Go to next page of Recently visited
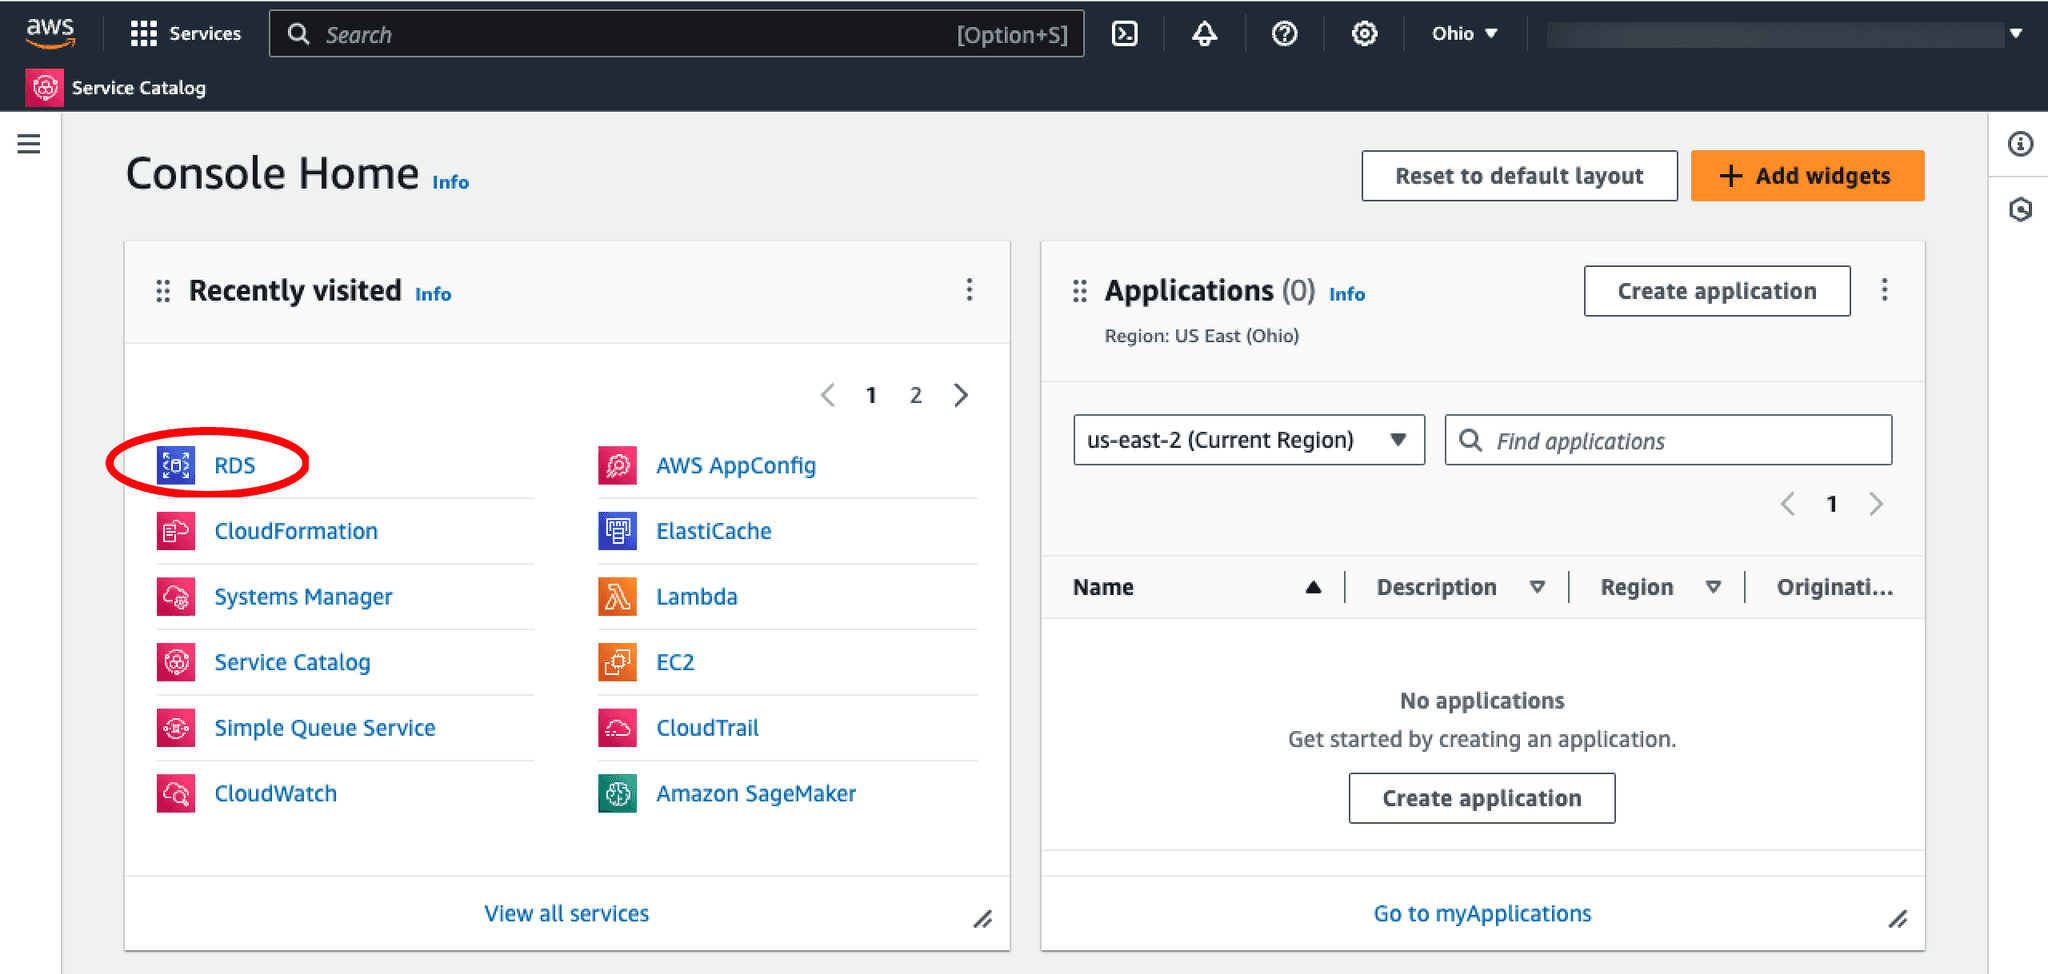2048x974 pixels. (x=961, y=395)
